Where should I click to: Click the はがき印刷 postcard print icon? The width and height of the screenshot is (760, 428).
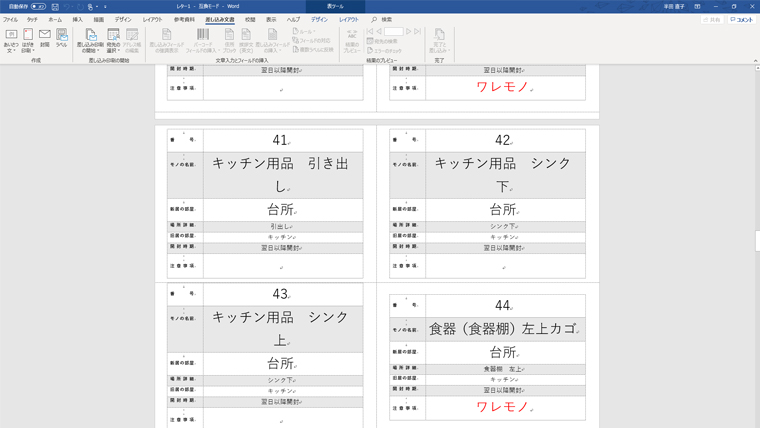tap(28, 39)
